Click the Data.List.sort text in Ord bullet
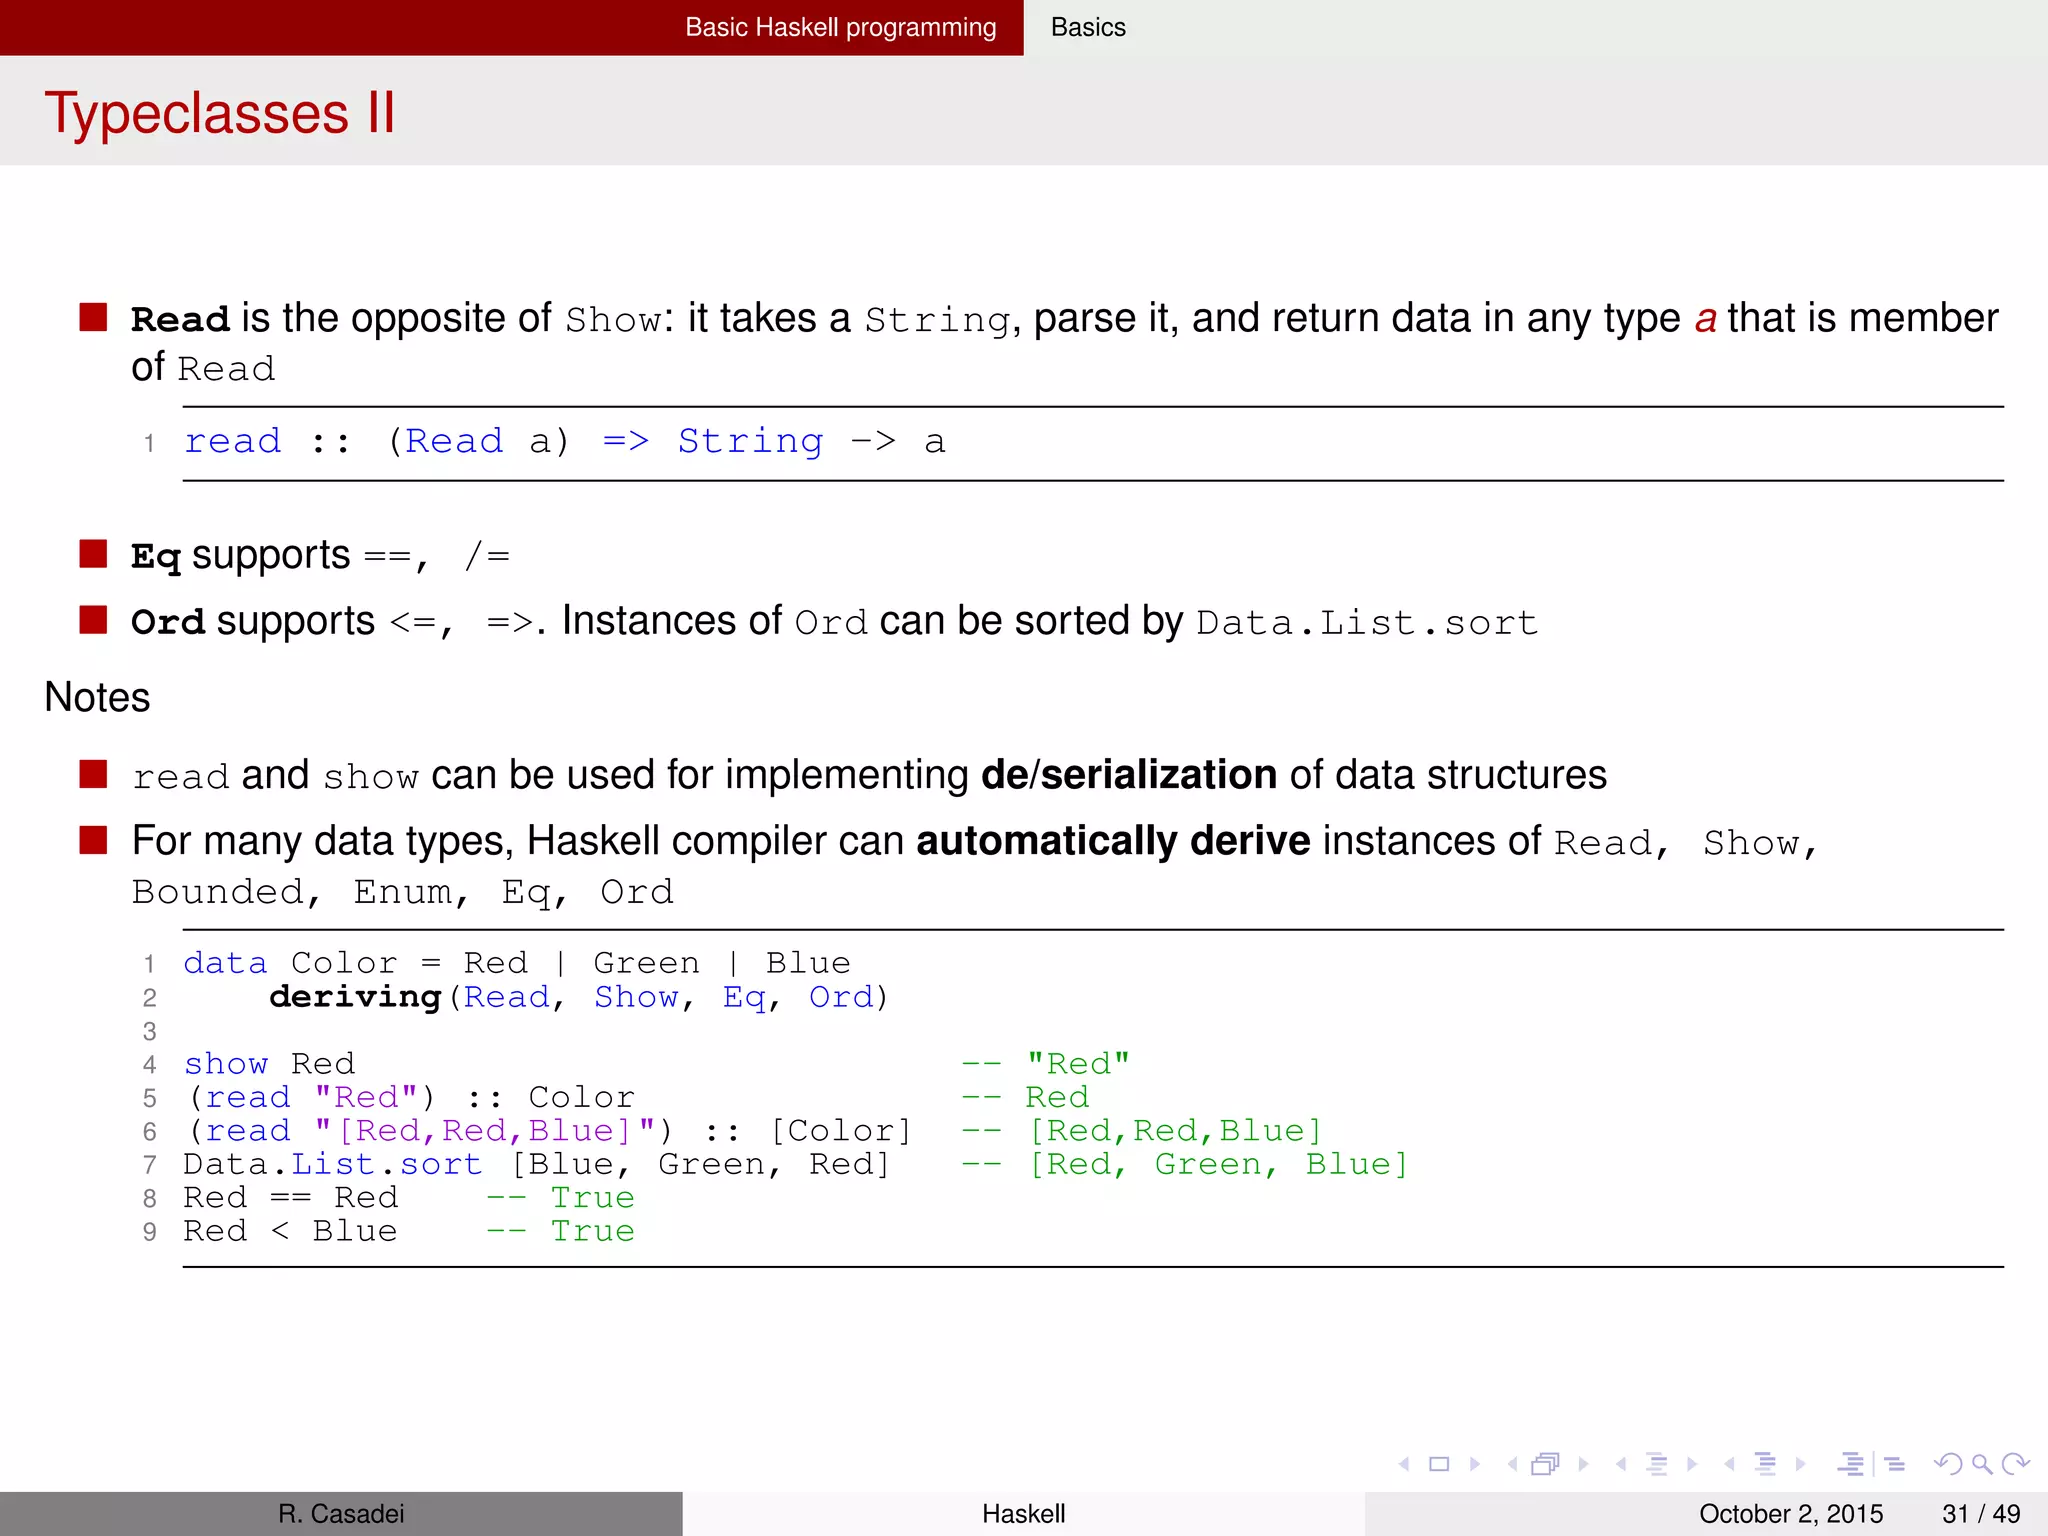 pos(1367,623)
